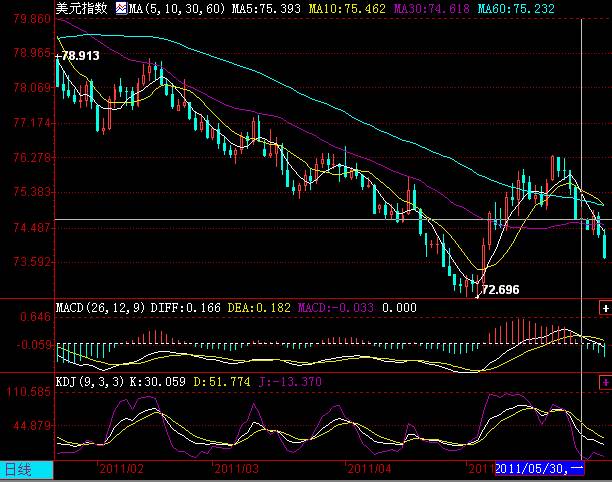This screenshot has width=612, height=482.
Task: Select the 日线 daily period tab
Action: click(27, 470)
